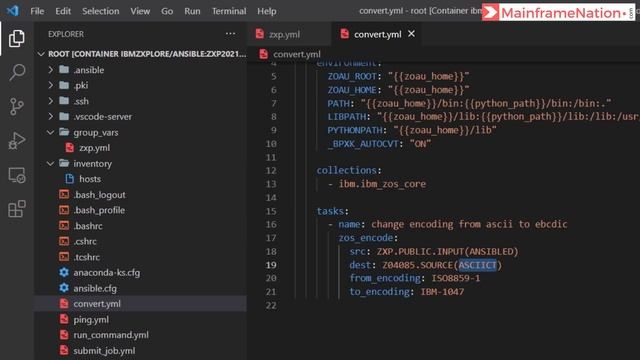Click '_BPXK_AUTOCVT' key on line 10
Screen dimensions: 640x360
pos(363,144)
